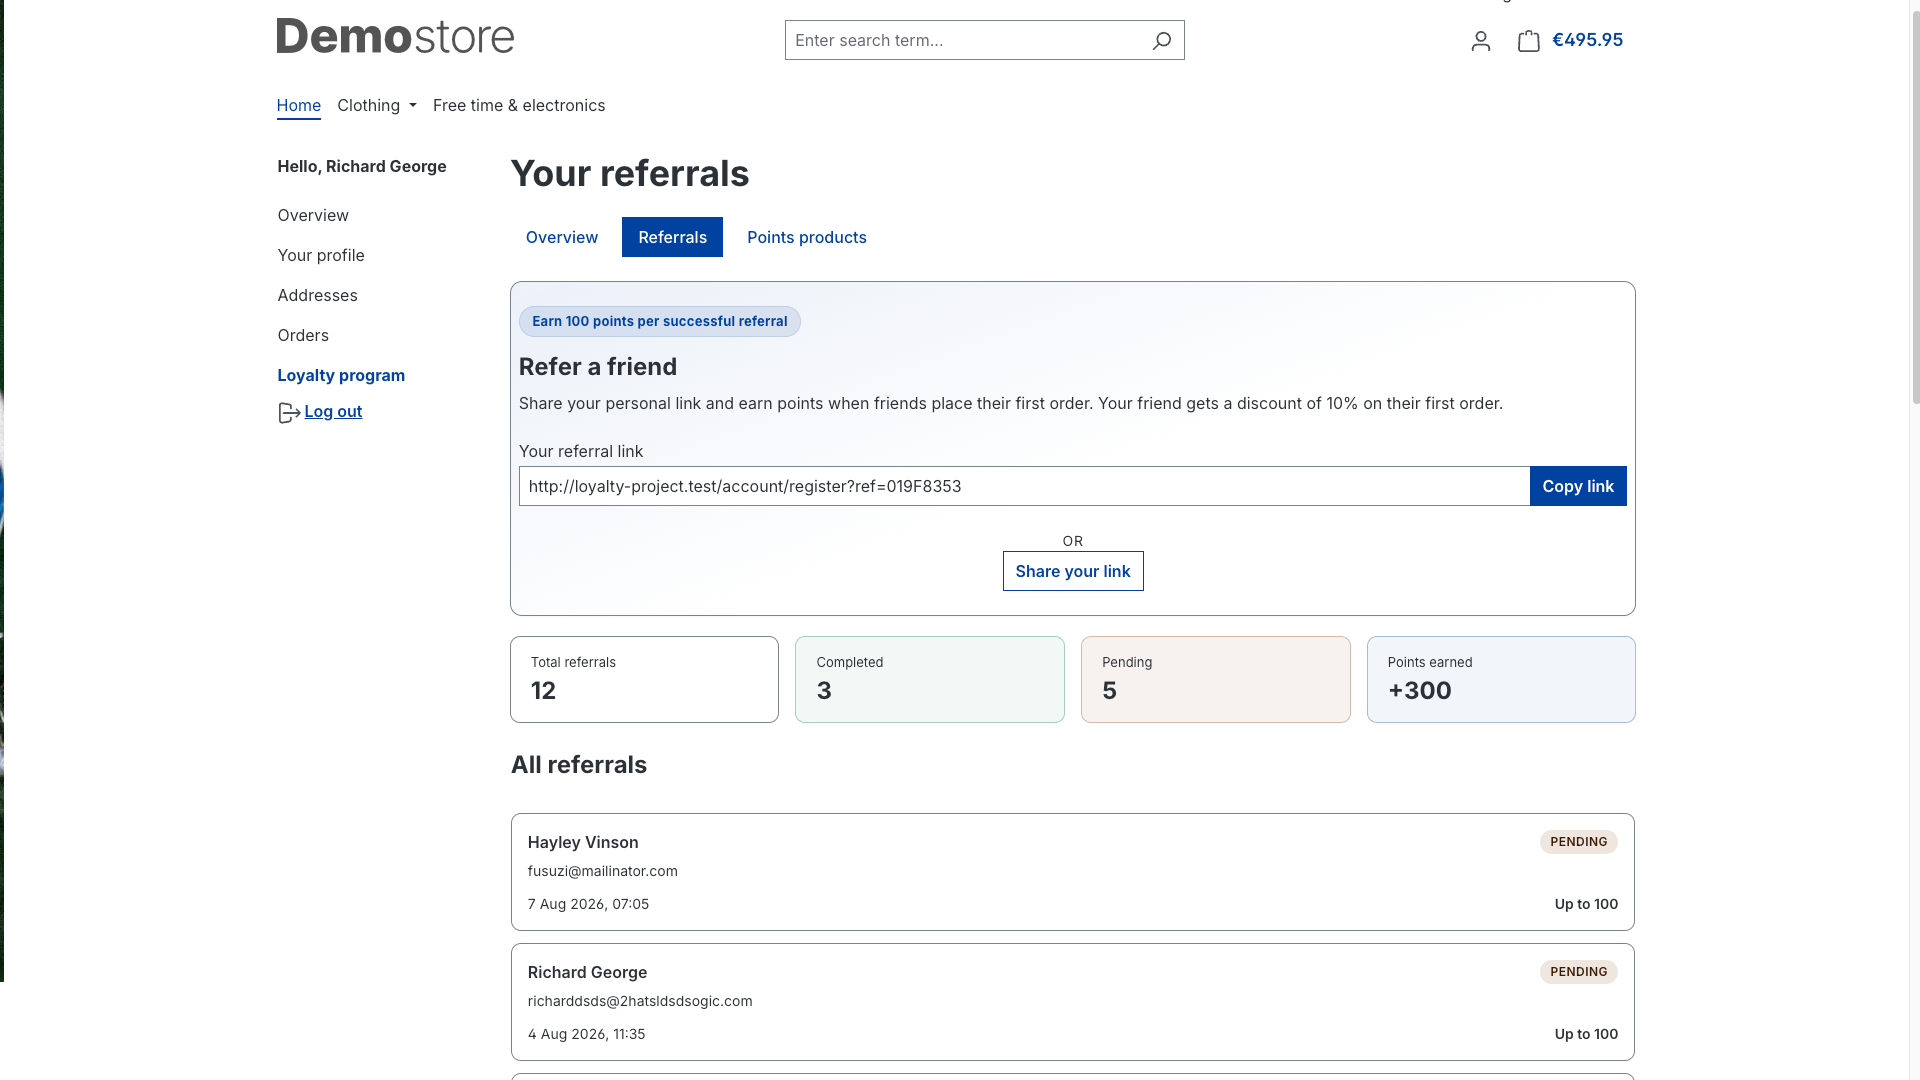Screen dimensions: 1920x1080
Task: Click the PENDING badge for Richard George referral
Action: coord(1579,972)
